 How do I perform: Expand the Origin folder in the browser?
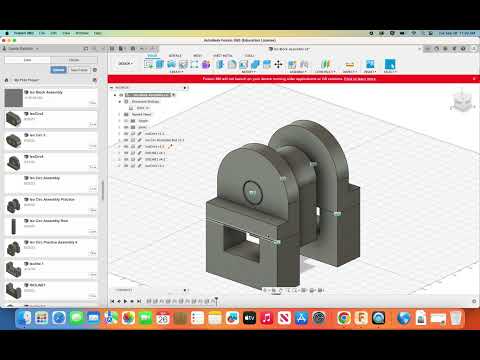pos(120,121)
